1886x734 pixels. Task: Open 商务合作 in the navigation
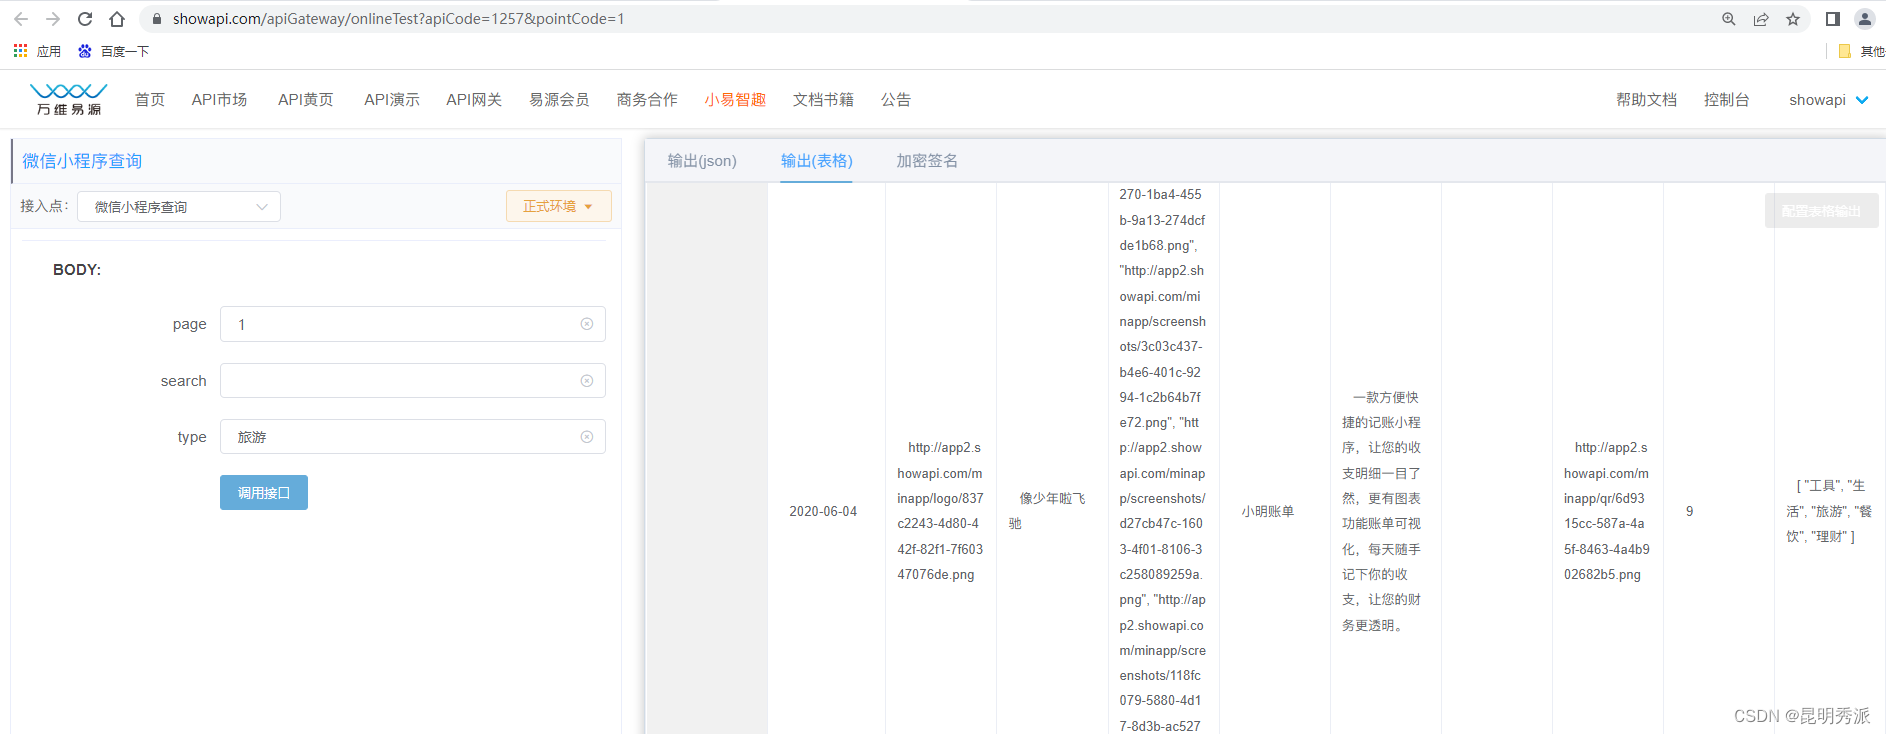(647, 100)
